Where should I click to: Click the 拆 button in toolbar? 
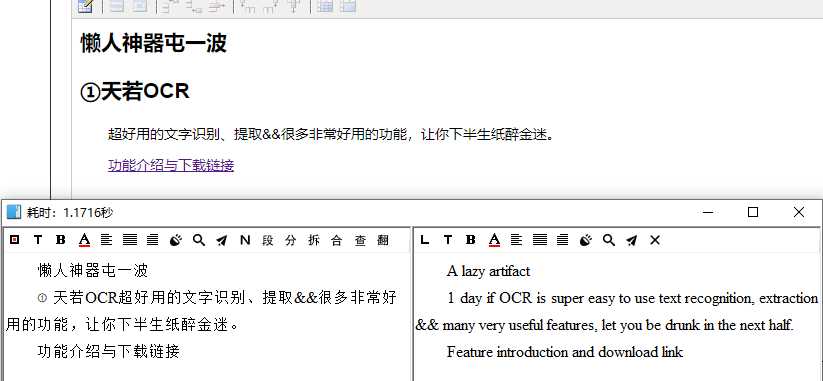tap(314, 240)
